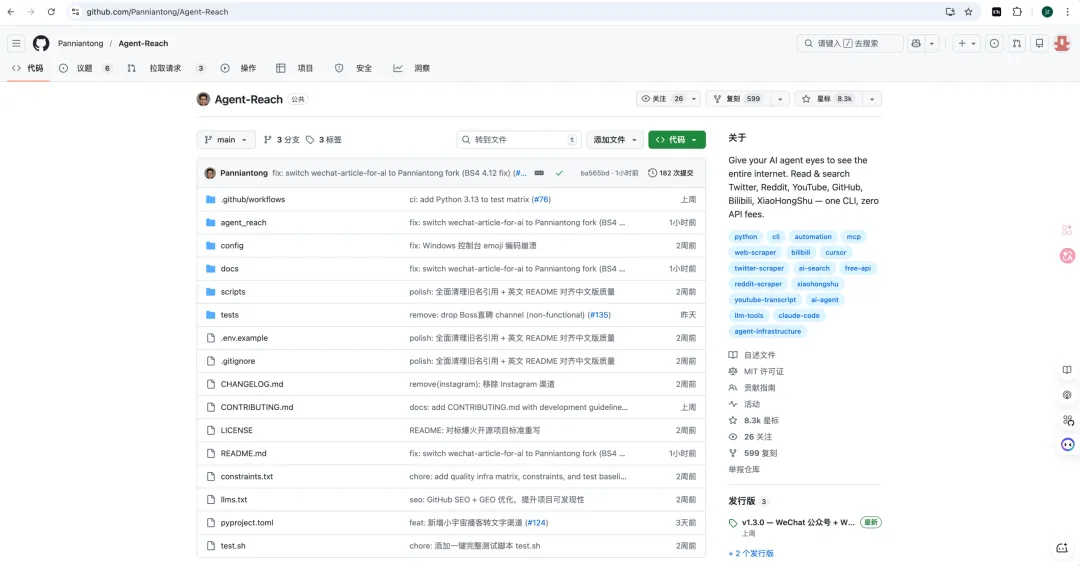Expand the star lists dropdown arrow
The image size is (1080, 566).
click(872, 99)
